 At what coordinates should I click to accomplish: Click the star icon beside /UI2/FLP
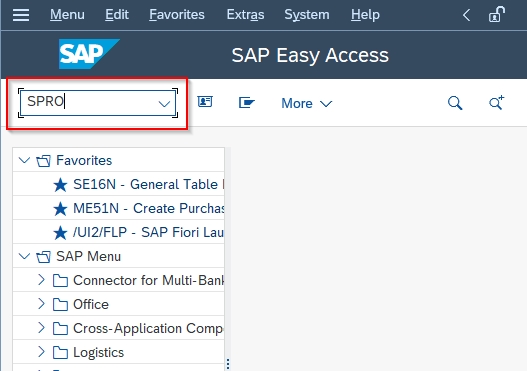(60, 233)
